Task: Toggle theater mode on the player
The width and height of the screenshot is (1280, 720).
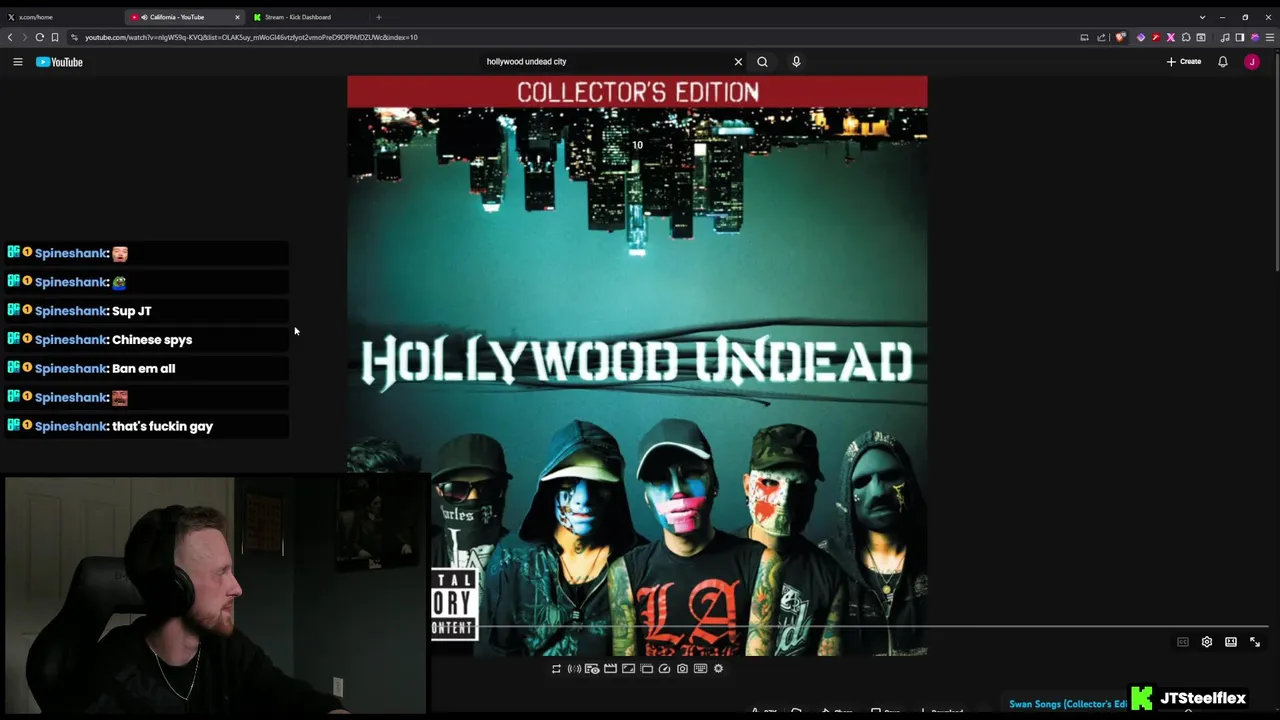Action: [x=1231, y=642]
